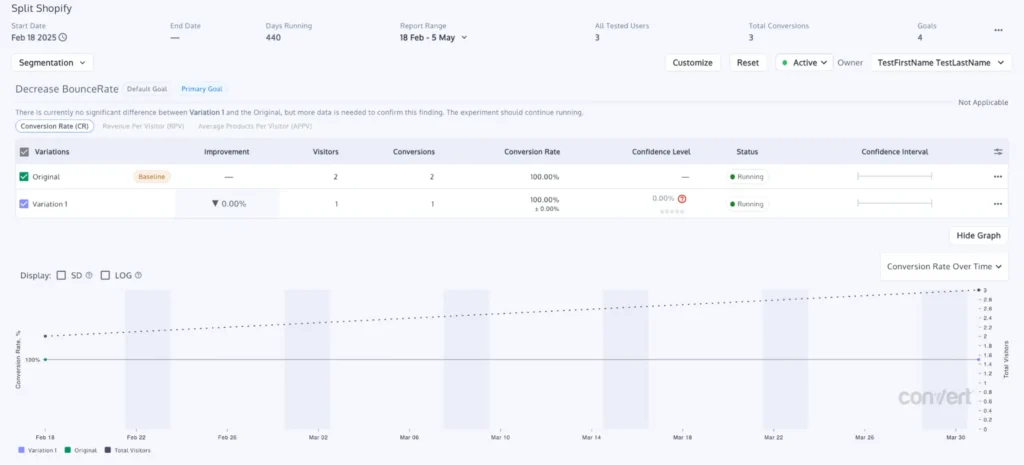Click the Reset button
The width and height of the screenshot is (1024, 465).
pyautogui.click(x=748, y=63)
